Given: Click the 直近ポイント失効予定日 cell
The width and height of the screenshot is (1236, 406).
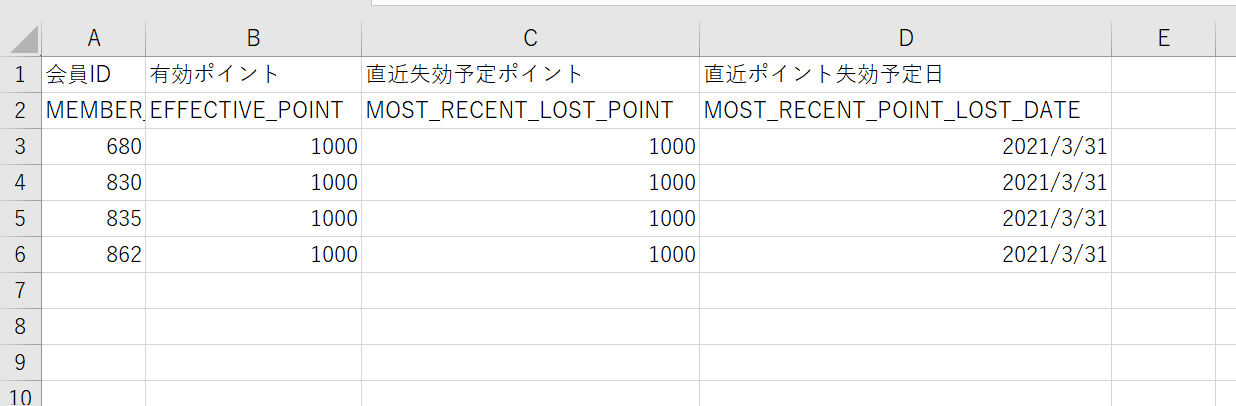Looking at the screenshot, I should point(905,74).
